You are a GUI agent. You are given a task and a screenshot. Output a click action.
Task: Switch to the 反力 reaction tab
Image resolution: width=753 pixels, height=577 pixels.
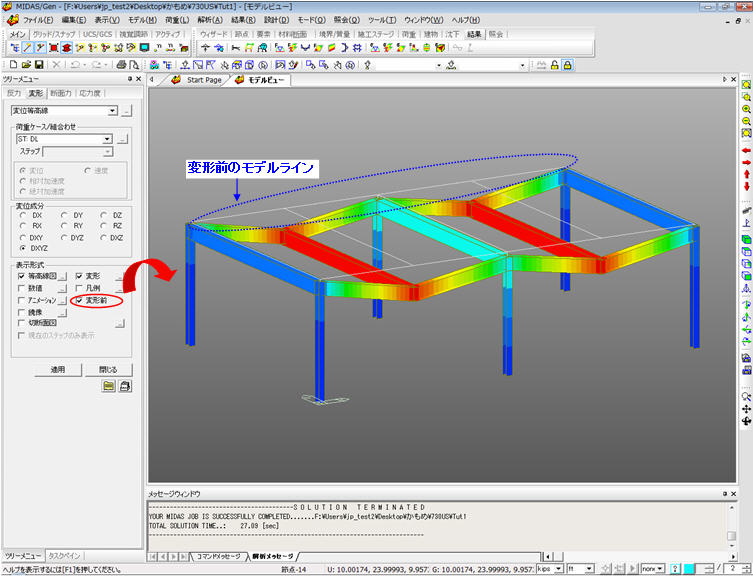coord(14,93)
